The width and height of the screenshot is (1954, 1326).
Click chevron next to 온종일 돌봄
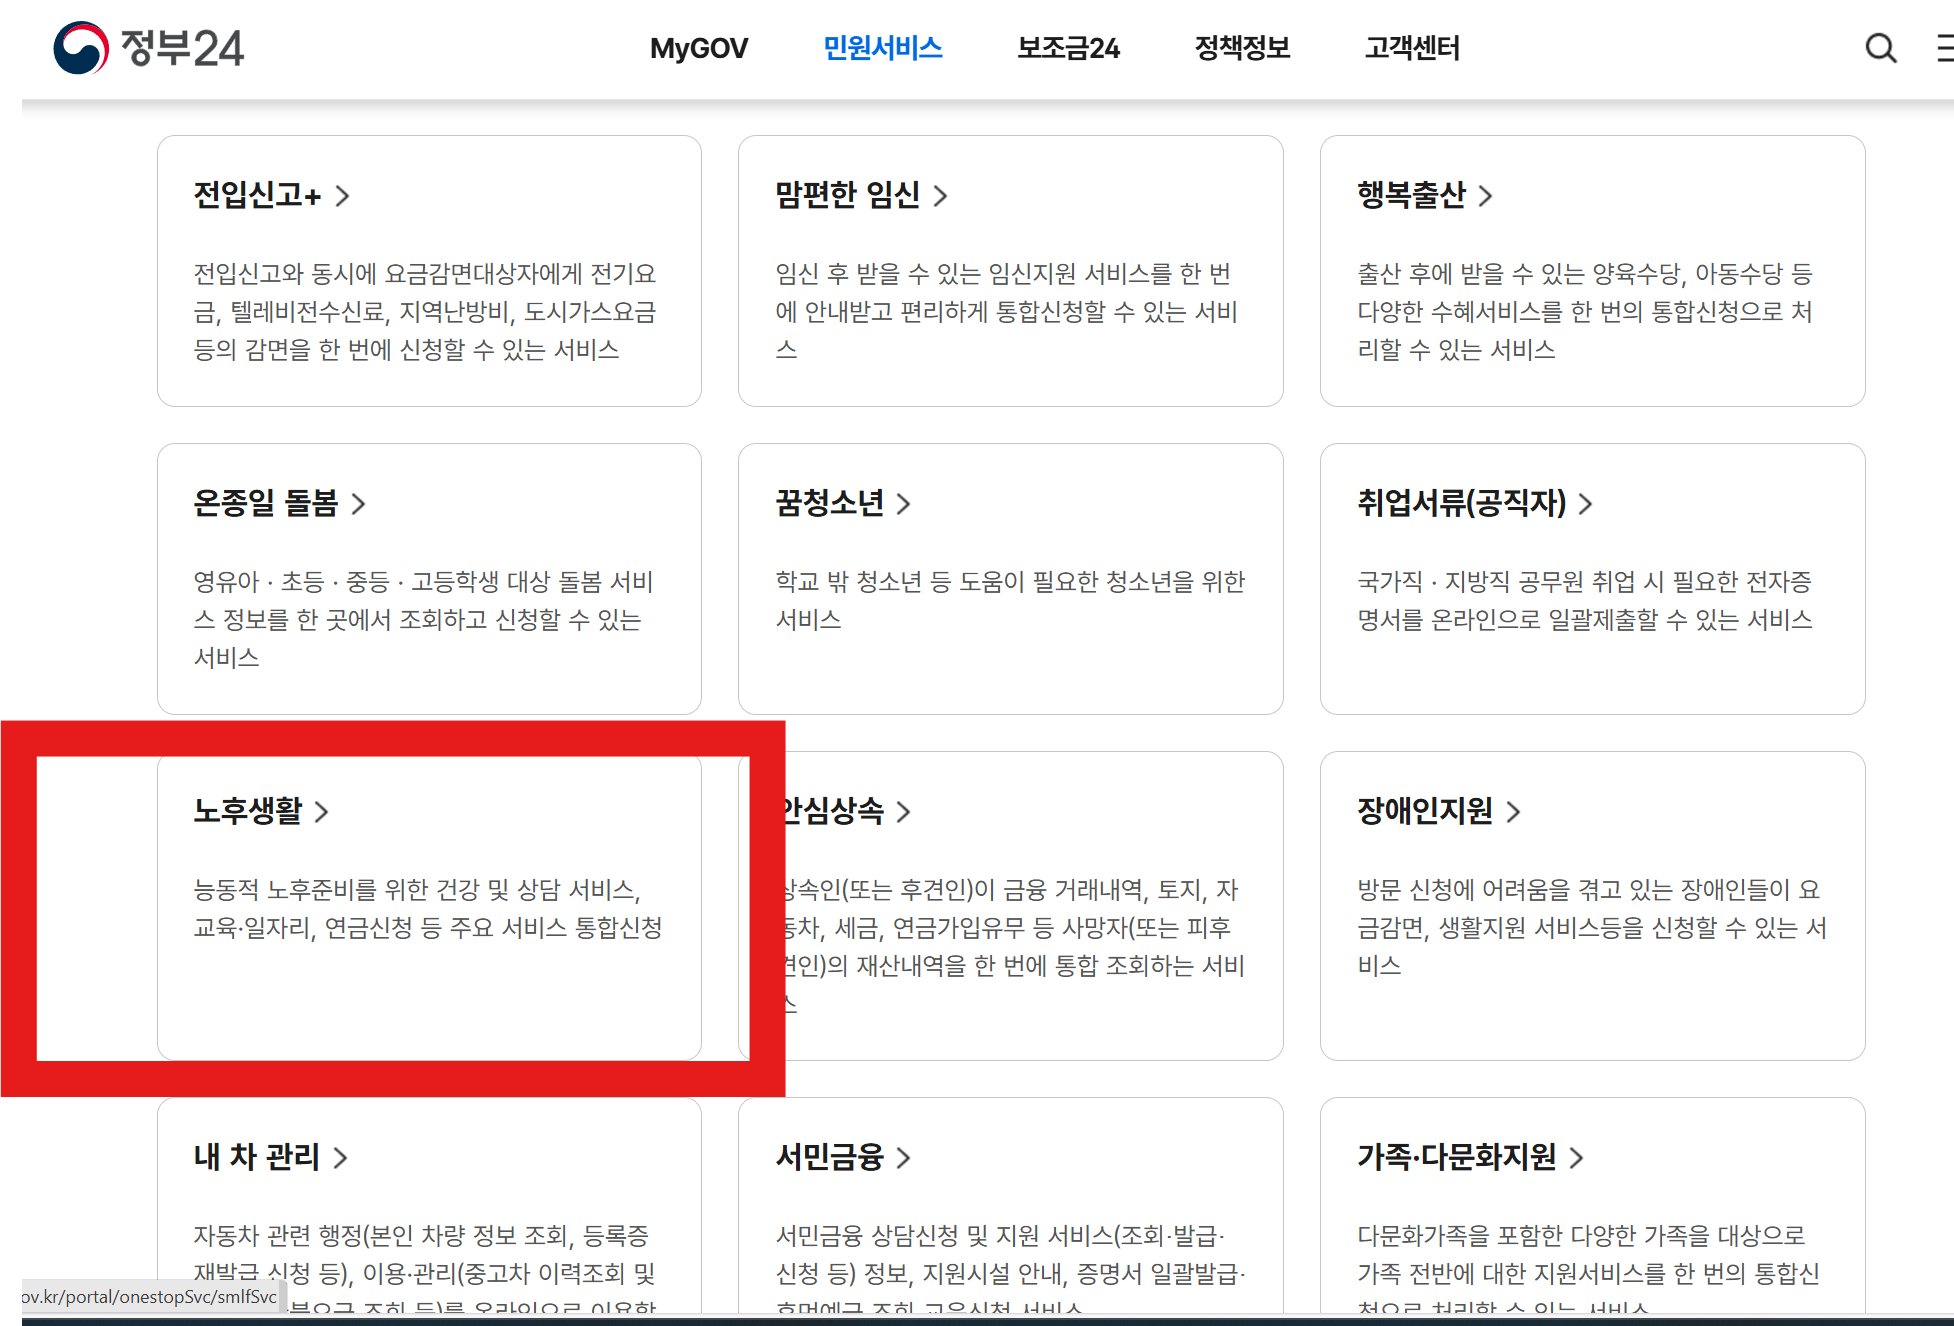[358, 504]
